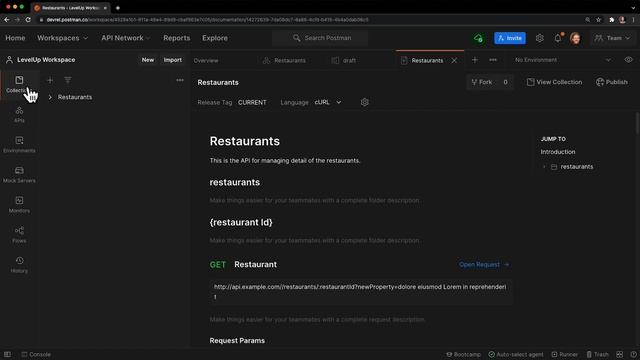Viewport: 640px width, 360px height.
Task: Toggle two-pane view icon
Action: pyautogui.click(x=620, y=354)
